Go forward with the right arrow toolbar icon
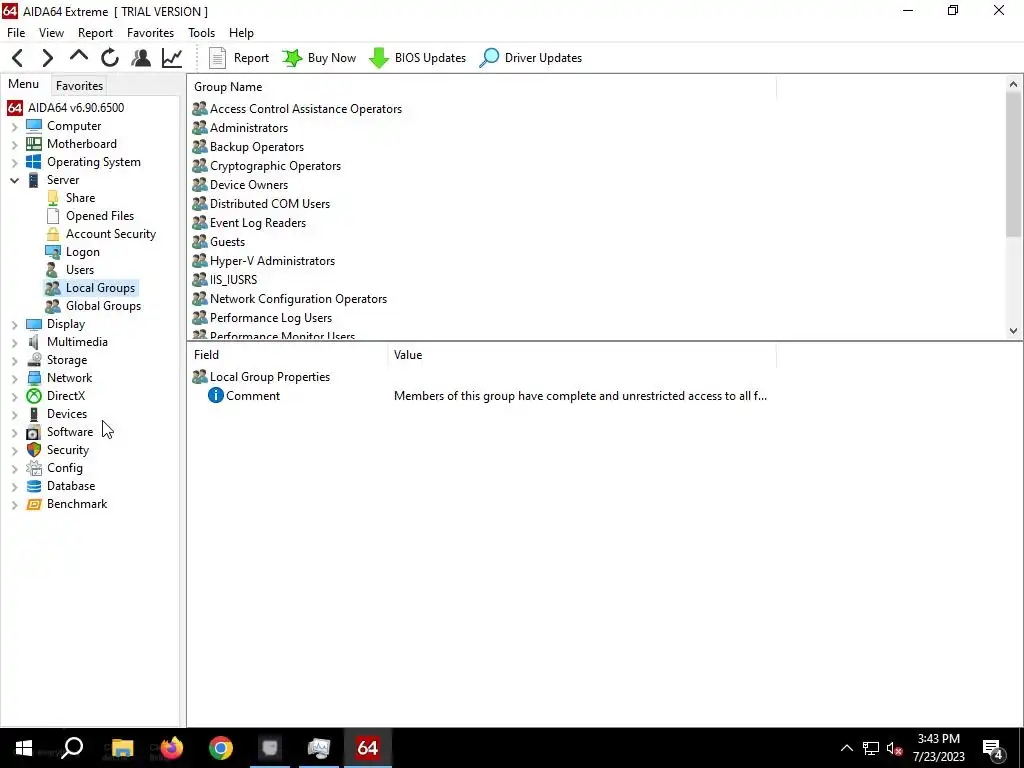This screenshot has width=1024, height=768. coord(48,58)
